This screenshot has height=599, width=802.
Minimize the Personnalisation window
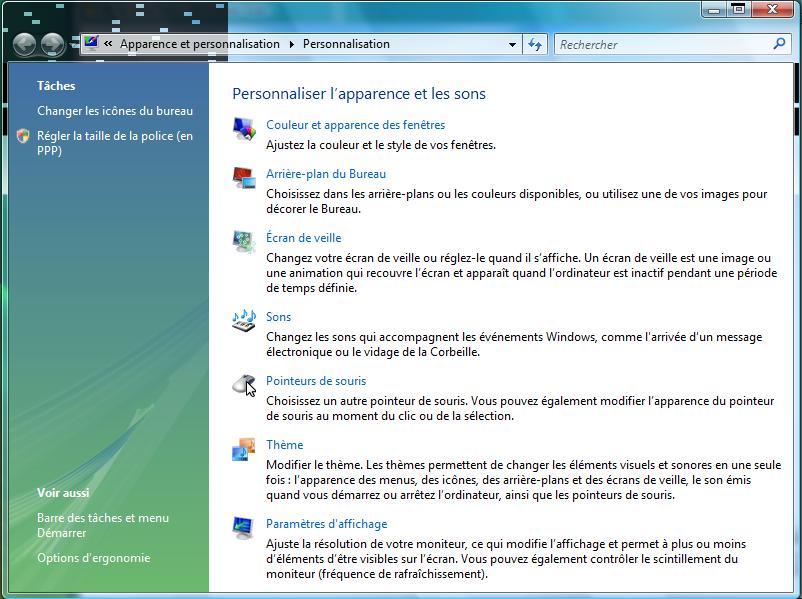(715, 10)
